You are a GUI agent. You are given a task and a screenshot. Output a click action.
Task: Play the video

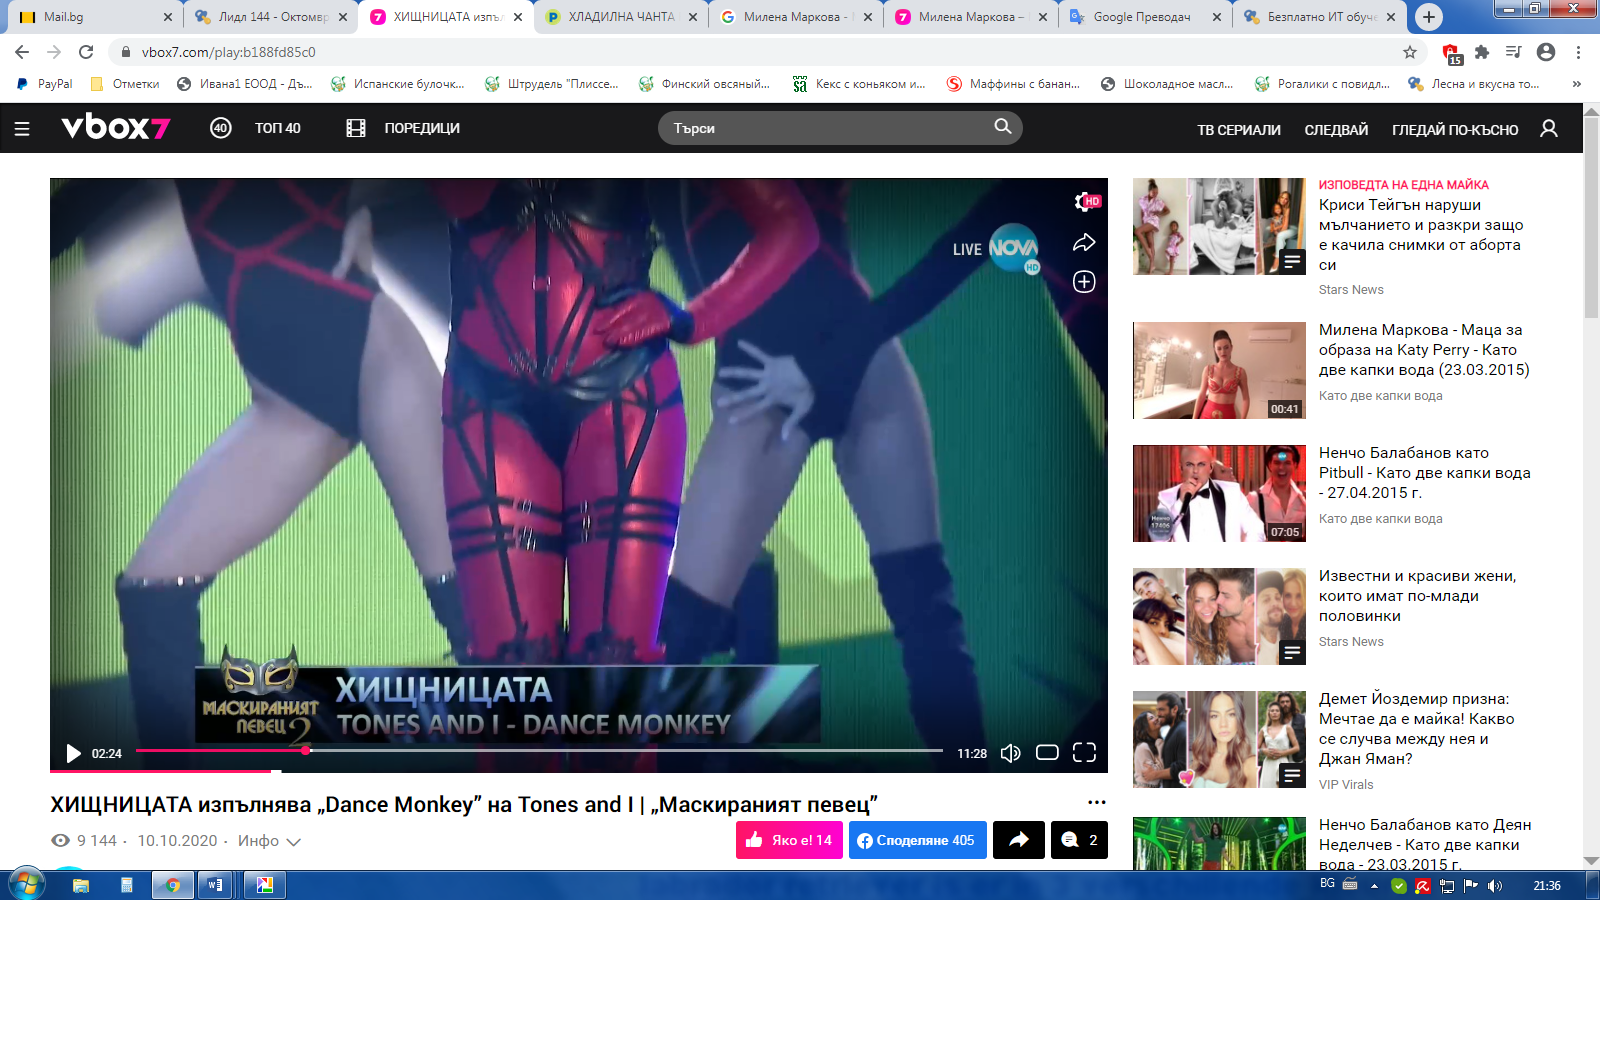pos(73,753)
